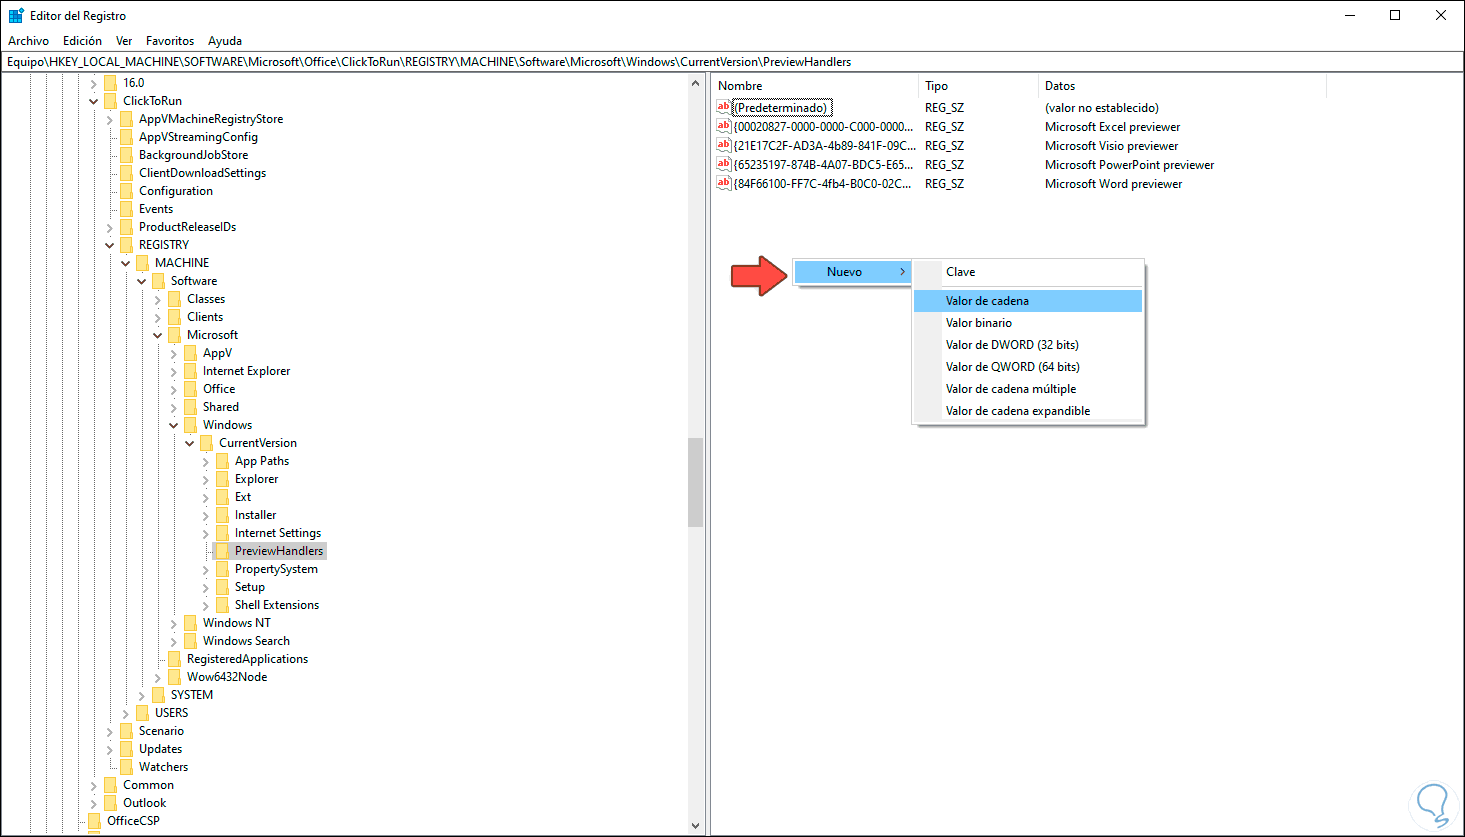The image size is (1465, 837).
Task: Expand the Classes tree node
Action: pyautogui.click(x=158, y=299)
